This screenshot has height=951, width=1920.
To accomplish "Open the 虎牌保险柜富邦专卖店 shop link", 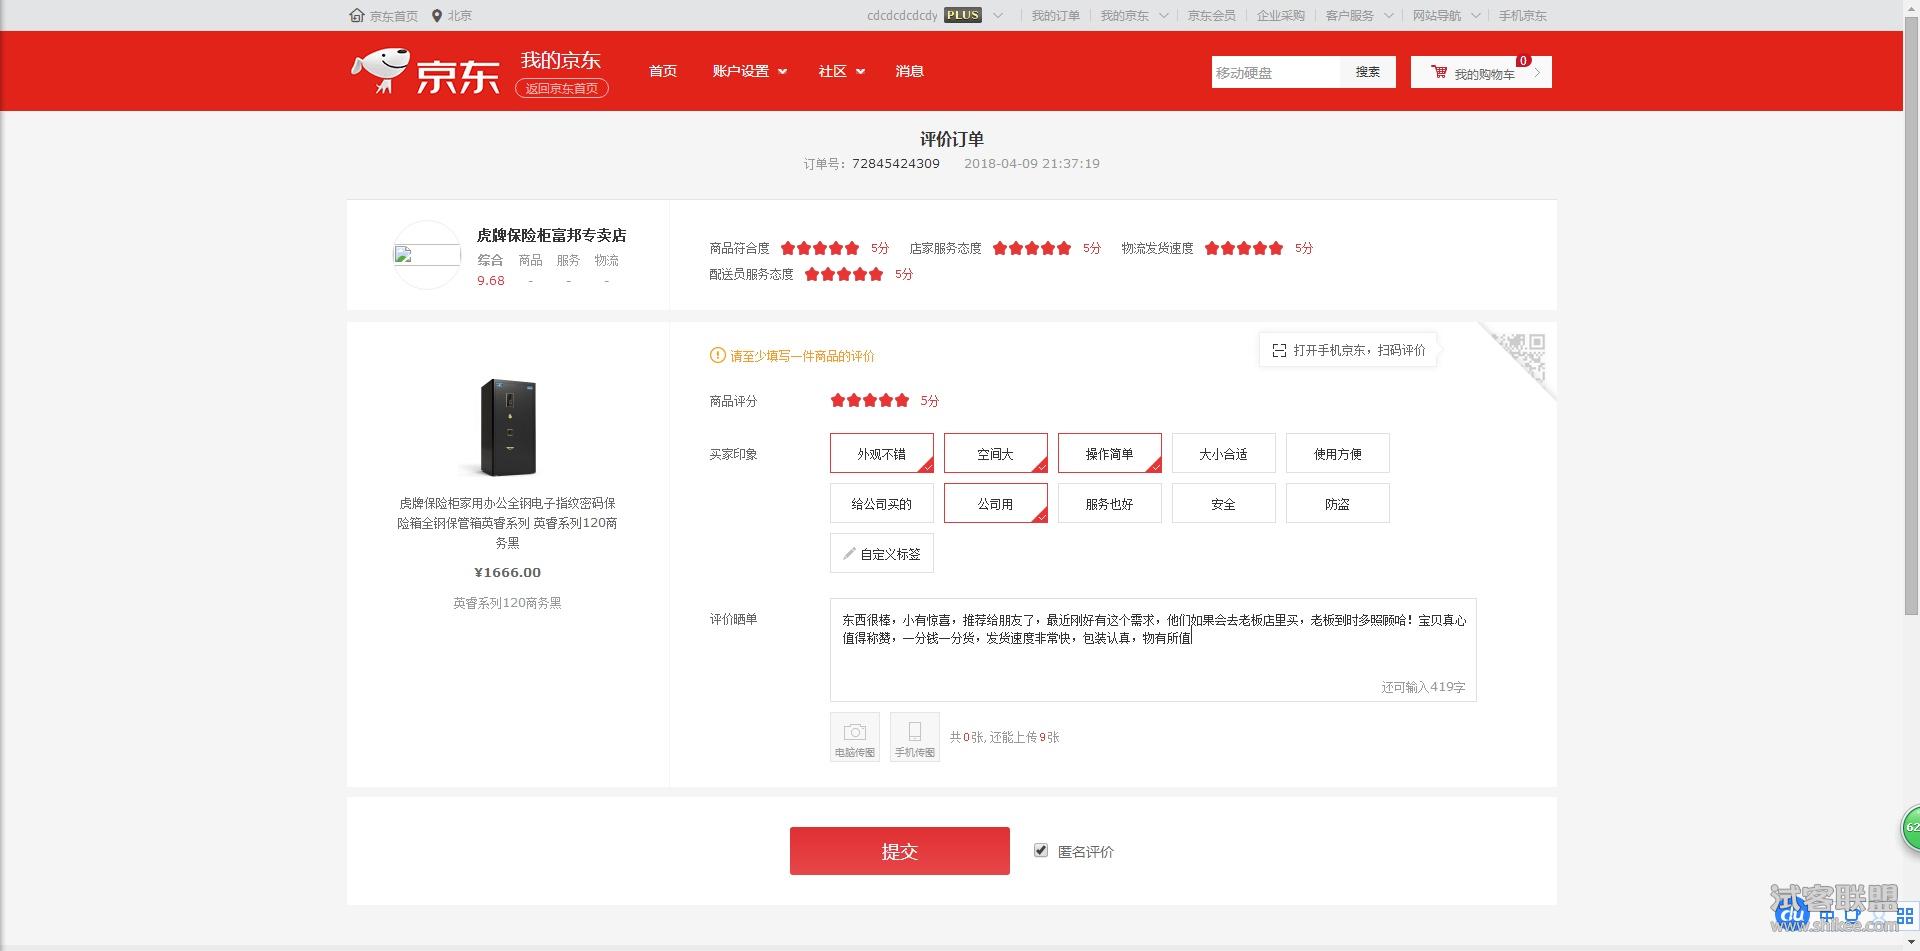I will (x=551, y=235).
